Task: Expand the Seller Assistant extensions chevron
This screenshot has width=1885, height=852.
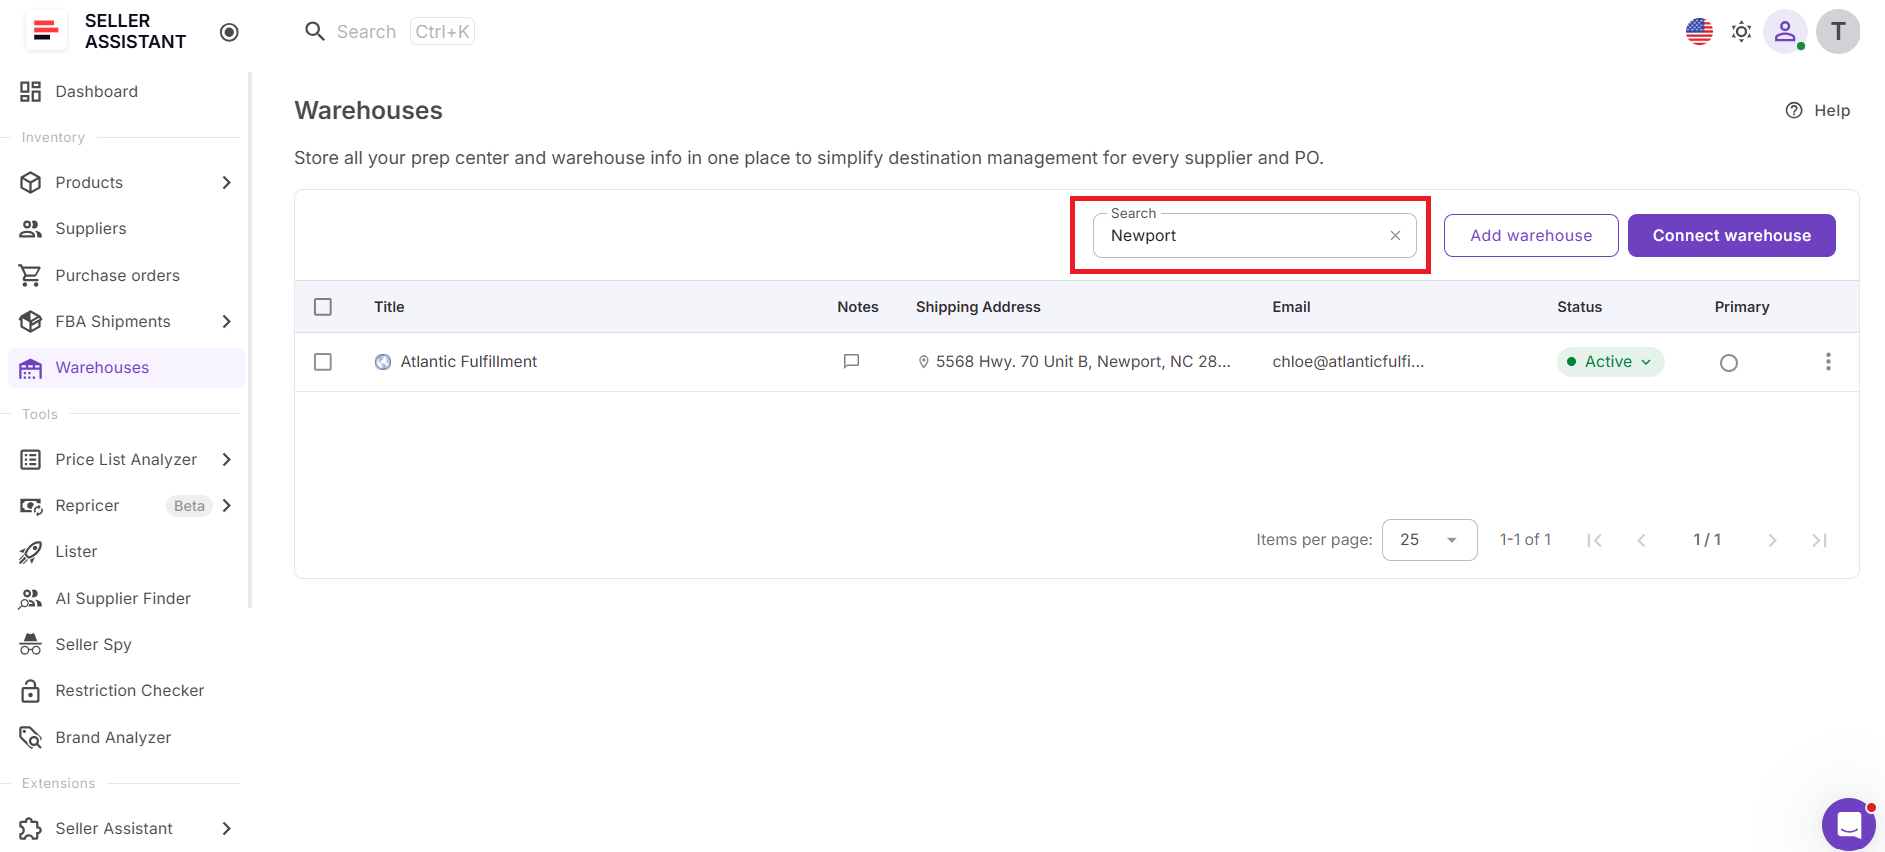Action: pos(227,828)
